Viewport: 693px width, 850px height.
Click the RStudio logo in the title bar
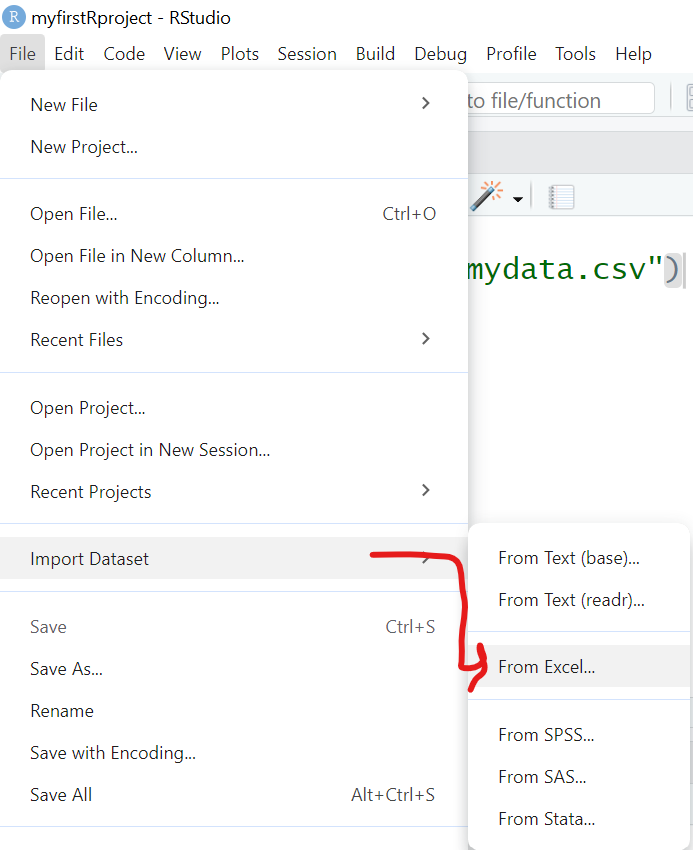coord(14,17)
